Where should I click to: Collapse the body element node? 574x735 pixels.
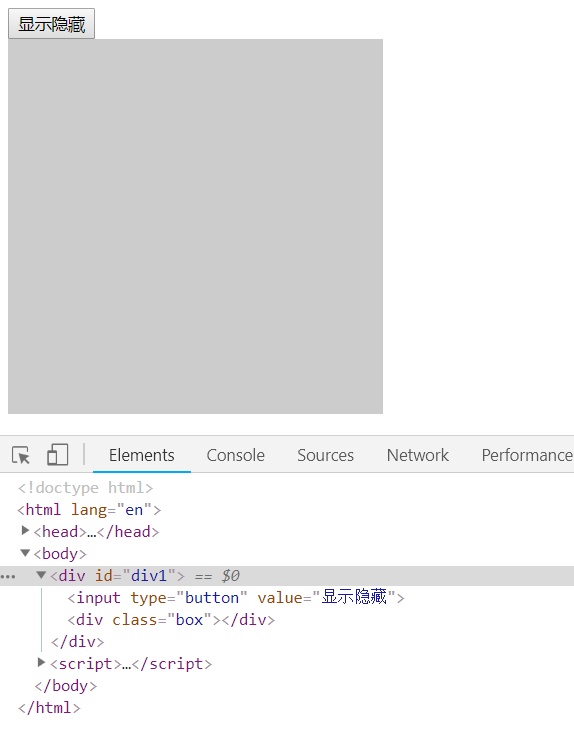[25, 553]
